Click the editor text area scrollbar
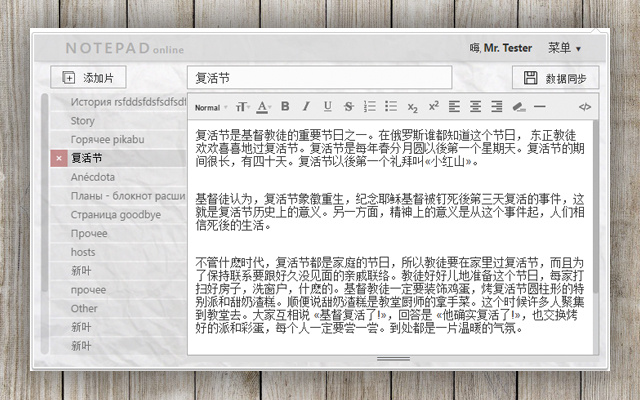This screenshot has height=400, width=640. coord(596,206)
